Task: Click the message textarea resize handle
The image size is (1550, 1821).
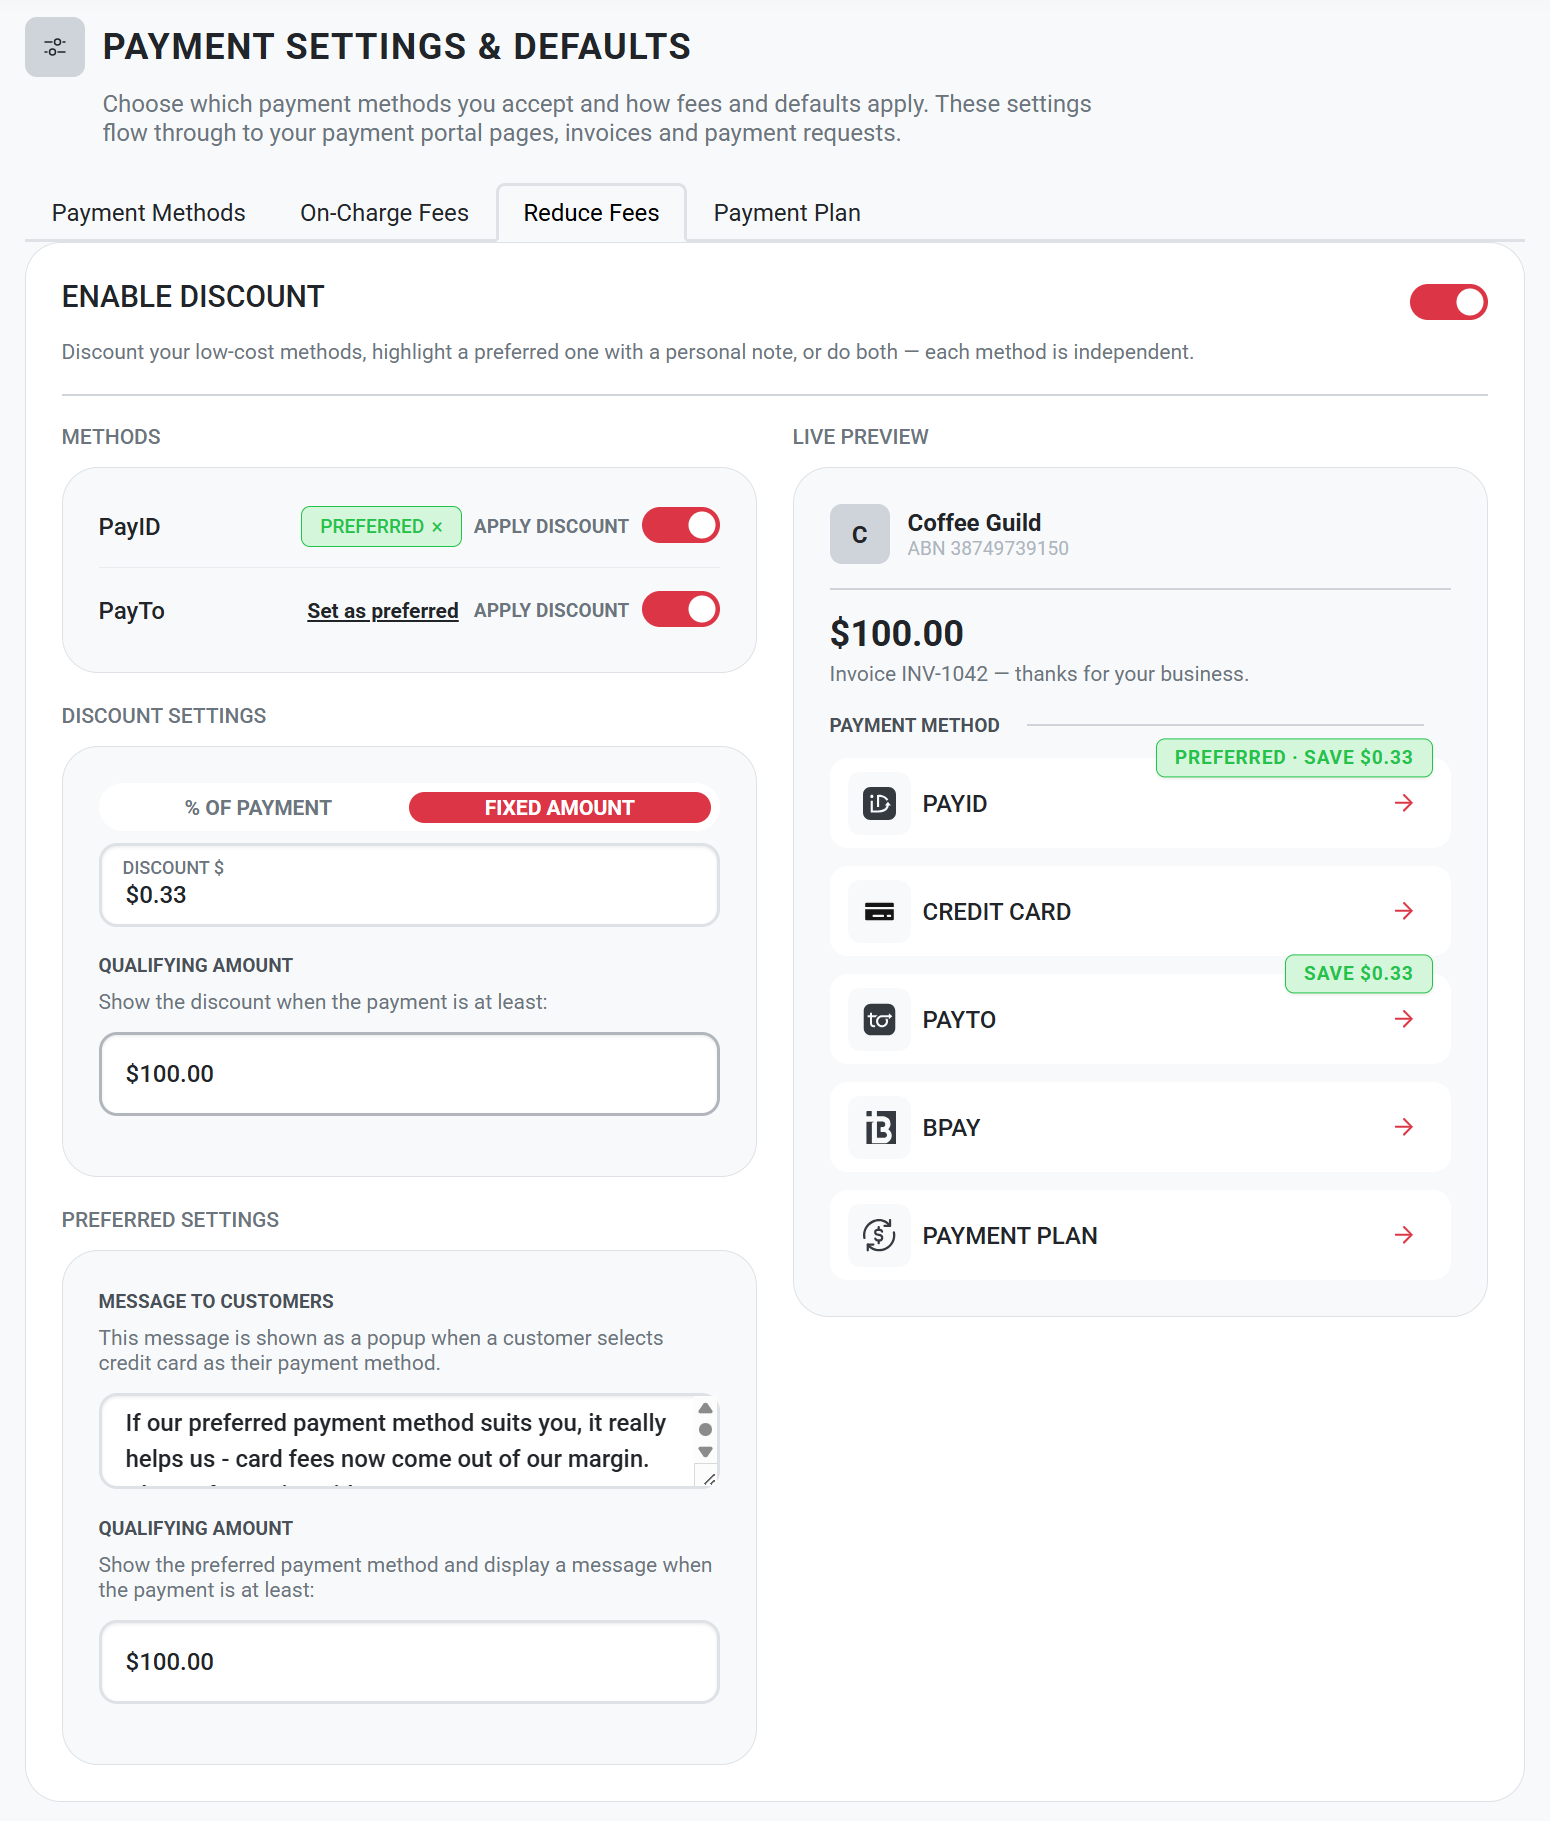Action: (x=708, y=1478)
